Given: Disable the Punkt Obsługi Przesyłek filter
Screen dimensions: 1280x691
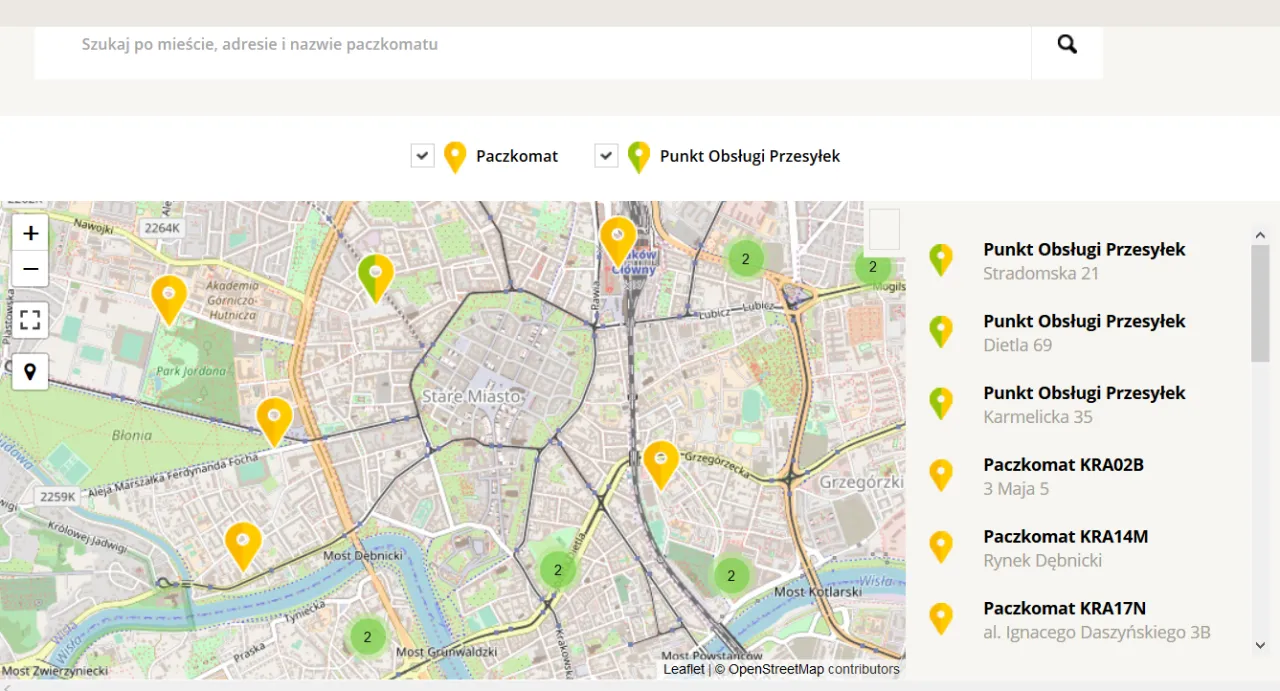Looking at the screenshot, I should (605, 155).
